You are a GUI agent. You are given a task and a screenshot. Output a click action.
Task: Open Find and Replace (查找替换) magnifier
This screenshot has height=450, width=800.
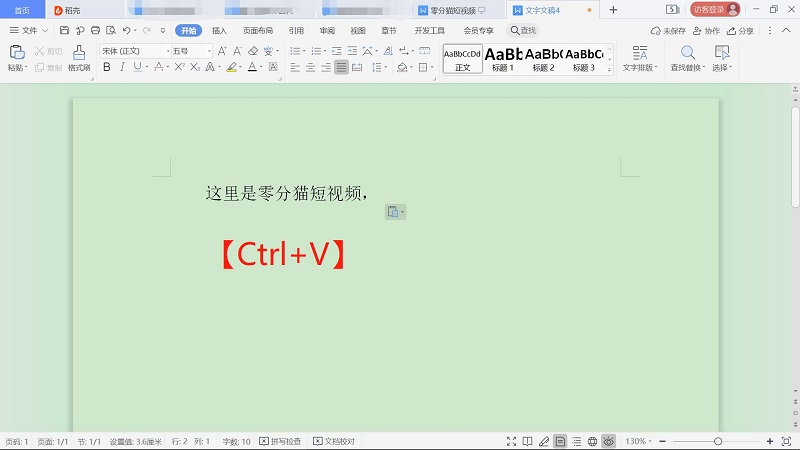[x=687, y=53]
